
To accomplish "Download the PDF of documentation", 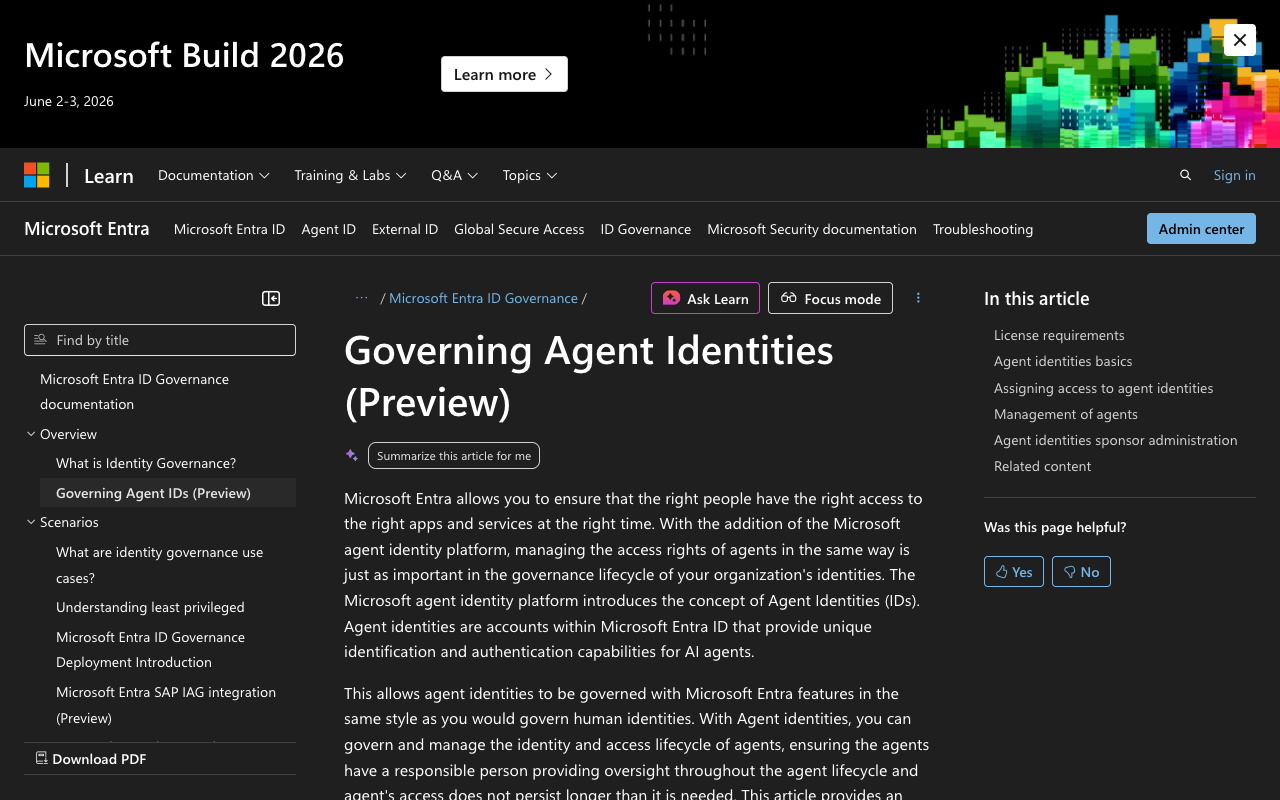I will pyautogui.click(x=91, y=759).
